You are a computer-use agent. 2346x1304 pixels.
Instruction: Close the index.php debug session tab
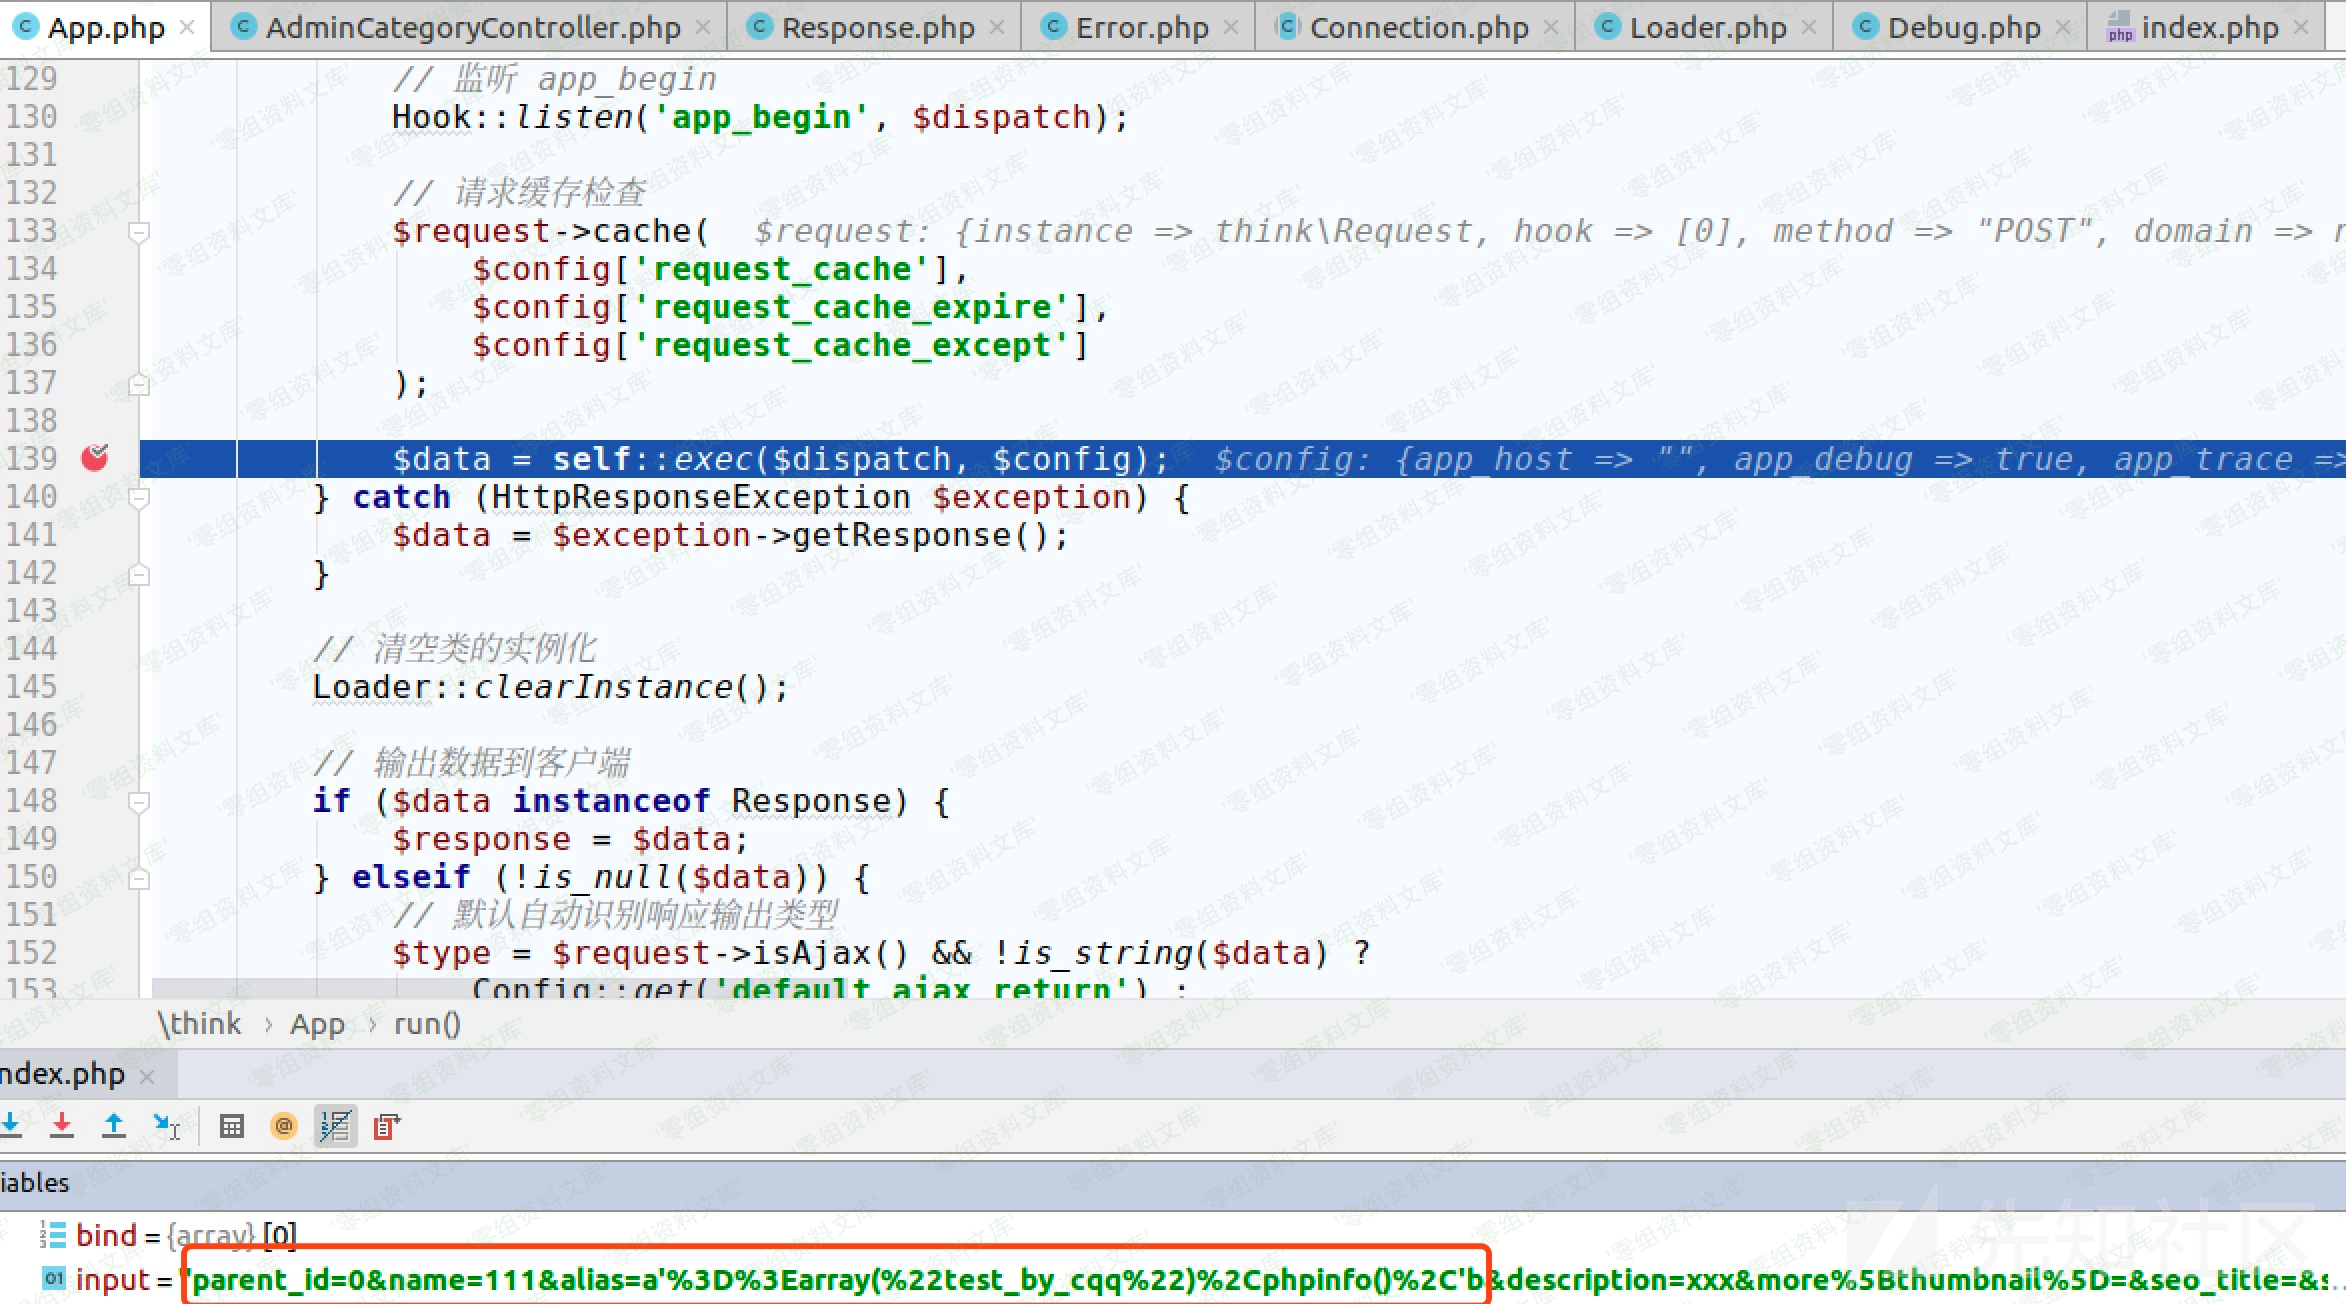(147, 1076)
